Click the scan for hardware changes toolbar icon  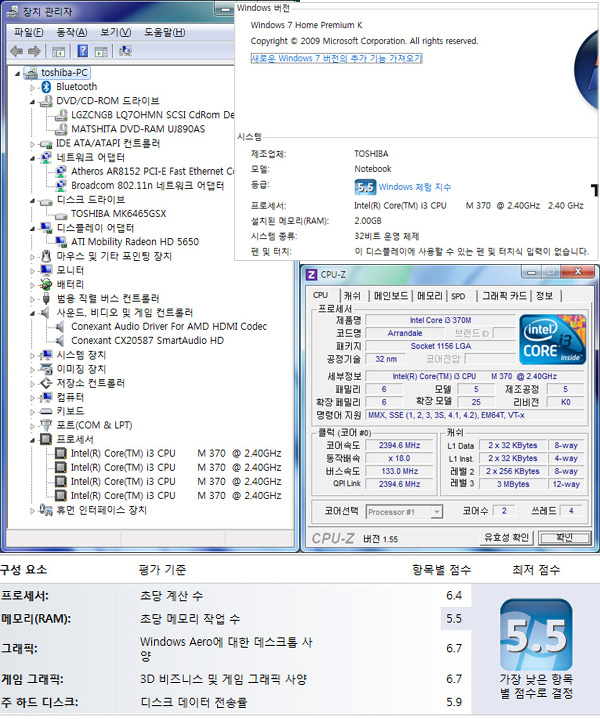coord(125,51)
